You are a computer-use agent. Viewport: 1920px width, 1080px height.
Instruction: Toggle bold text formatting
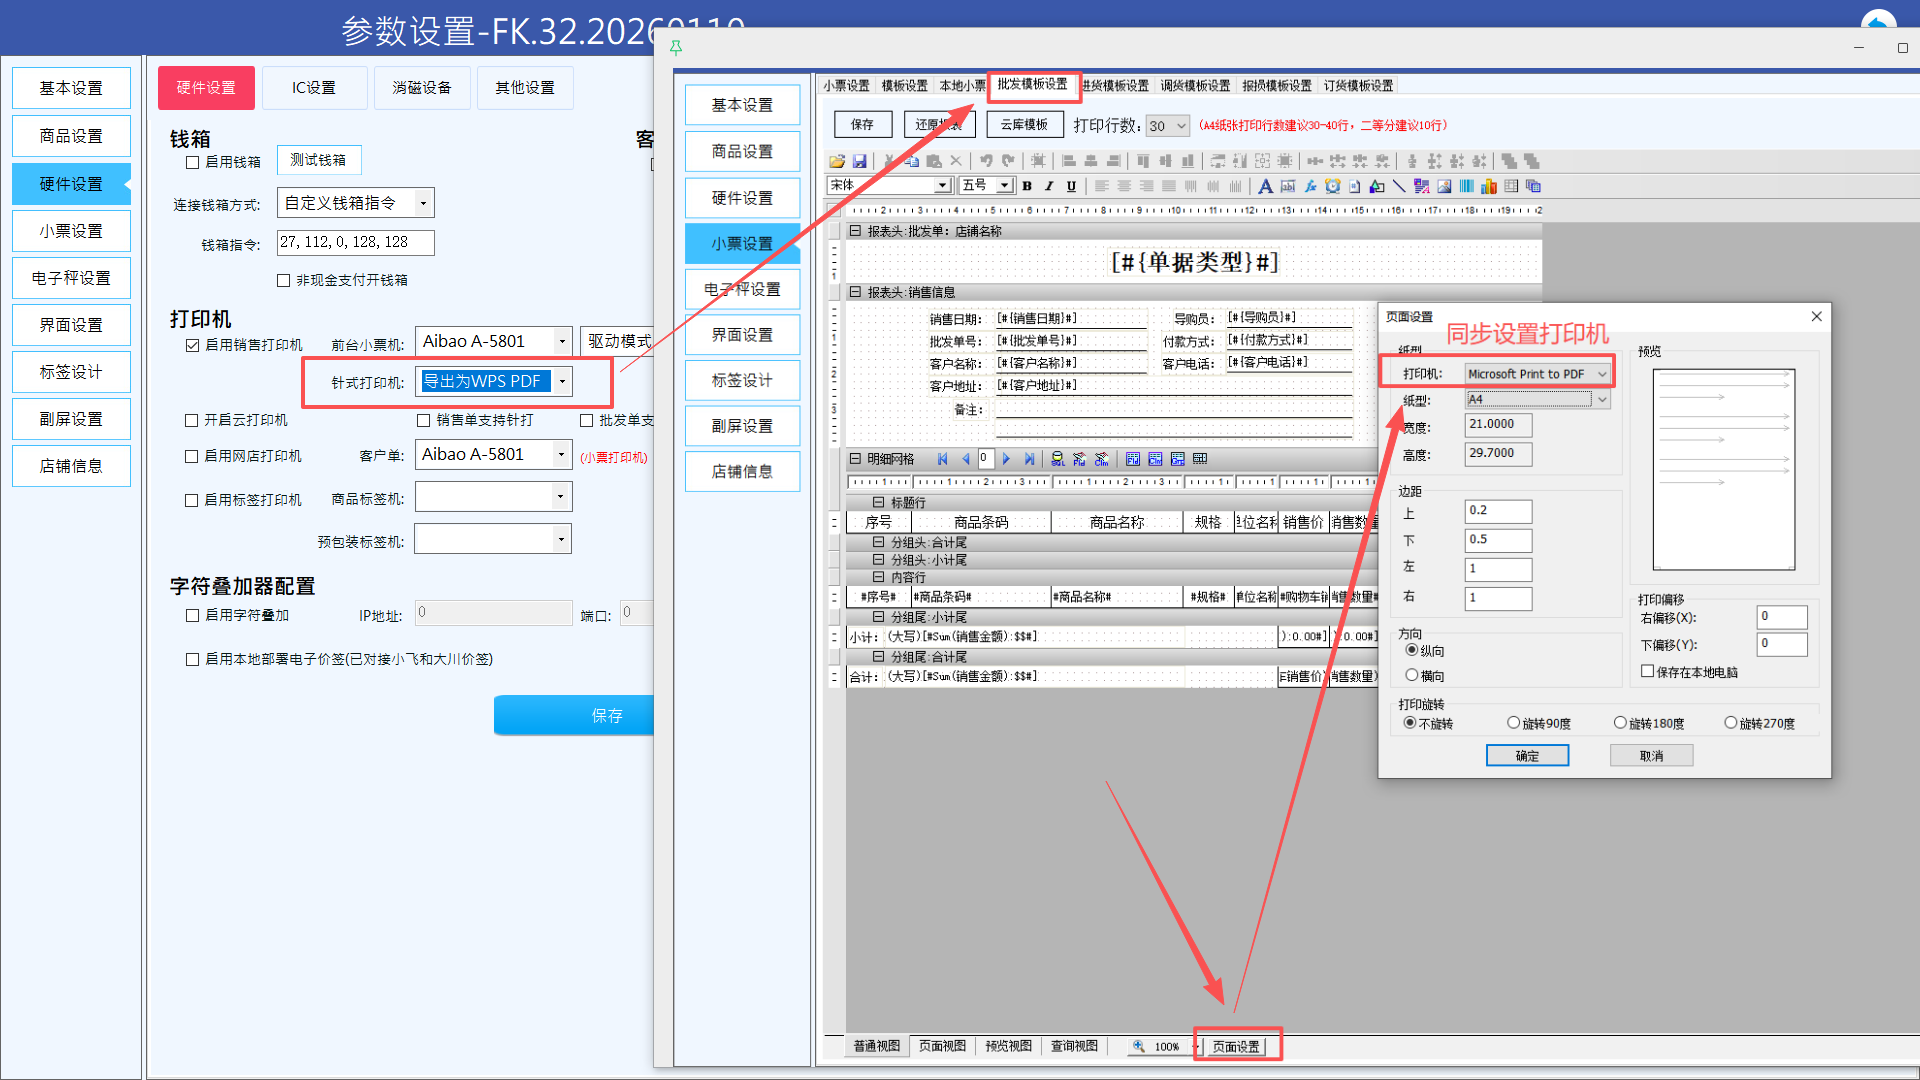[1027, 186]
